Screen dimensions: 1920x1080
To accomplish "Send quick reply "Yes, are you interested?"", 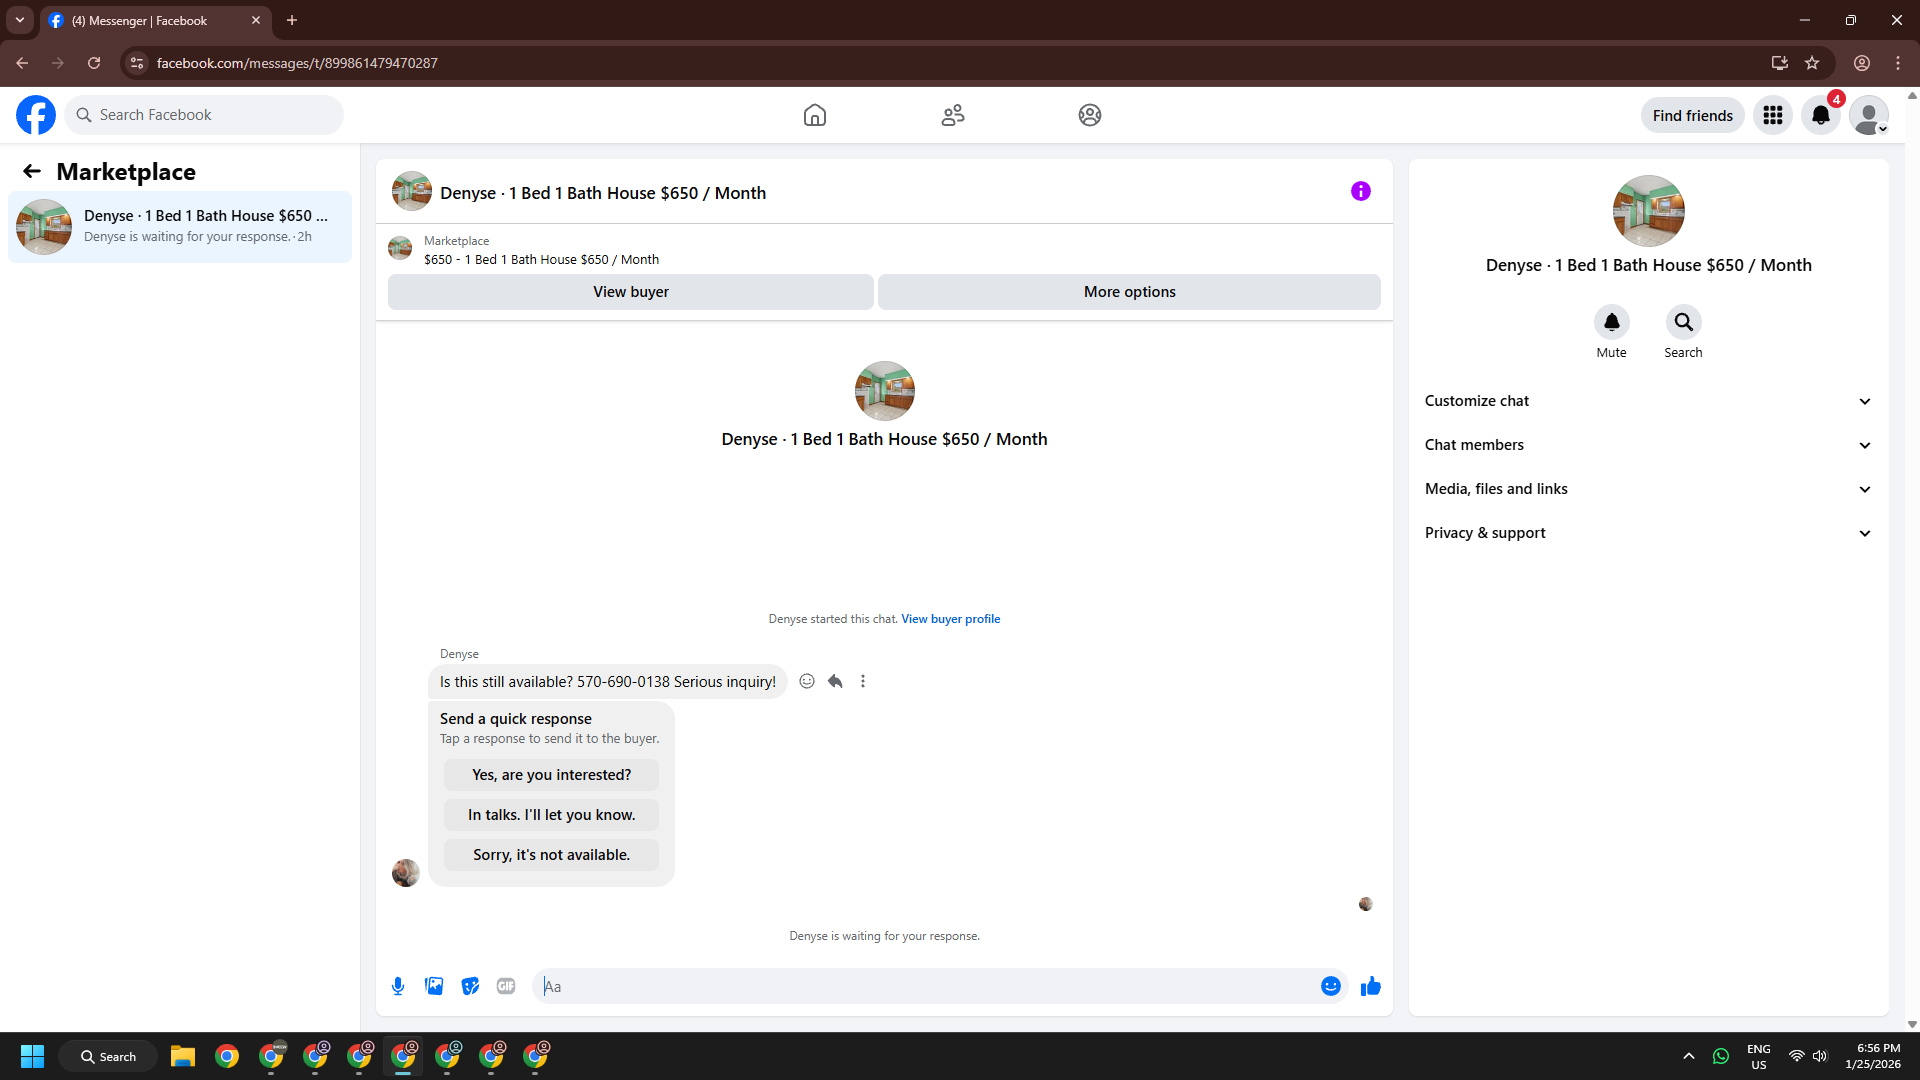I will point(552,775).
